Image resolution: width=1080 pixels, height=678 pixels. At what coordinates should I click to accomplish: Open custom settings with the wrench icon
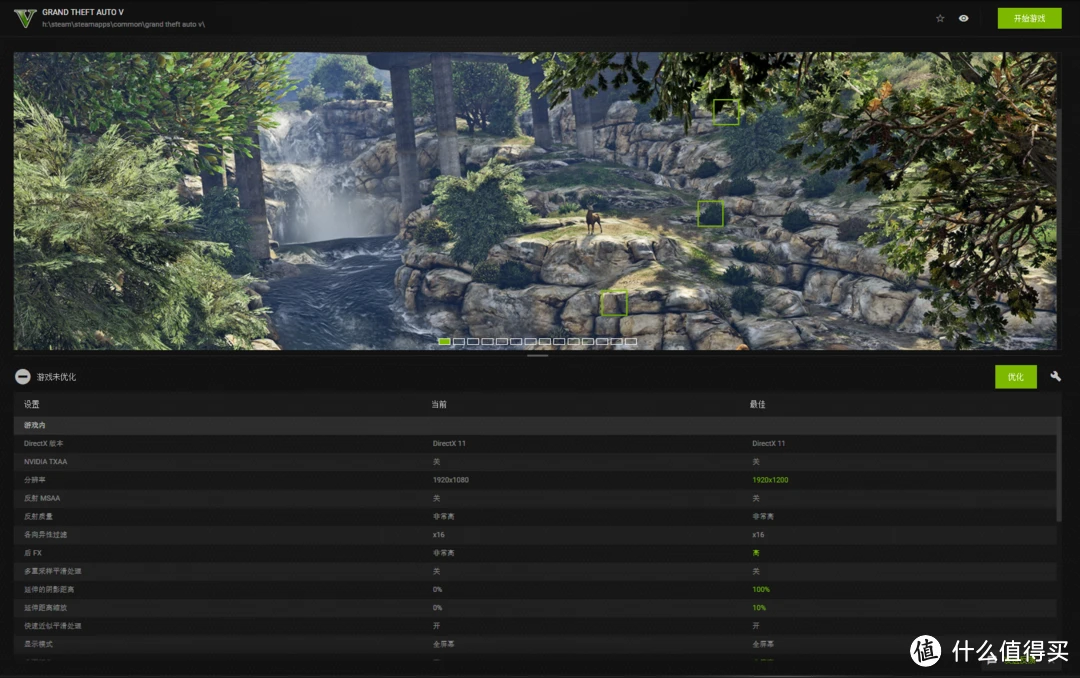1055,376
